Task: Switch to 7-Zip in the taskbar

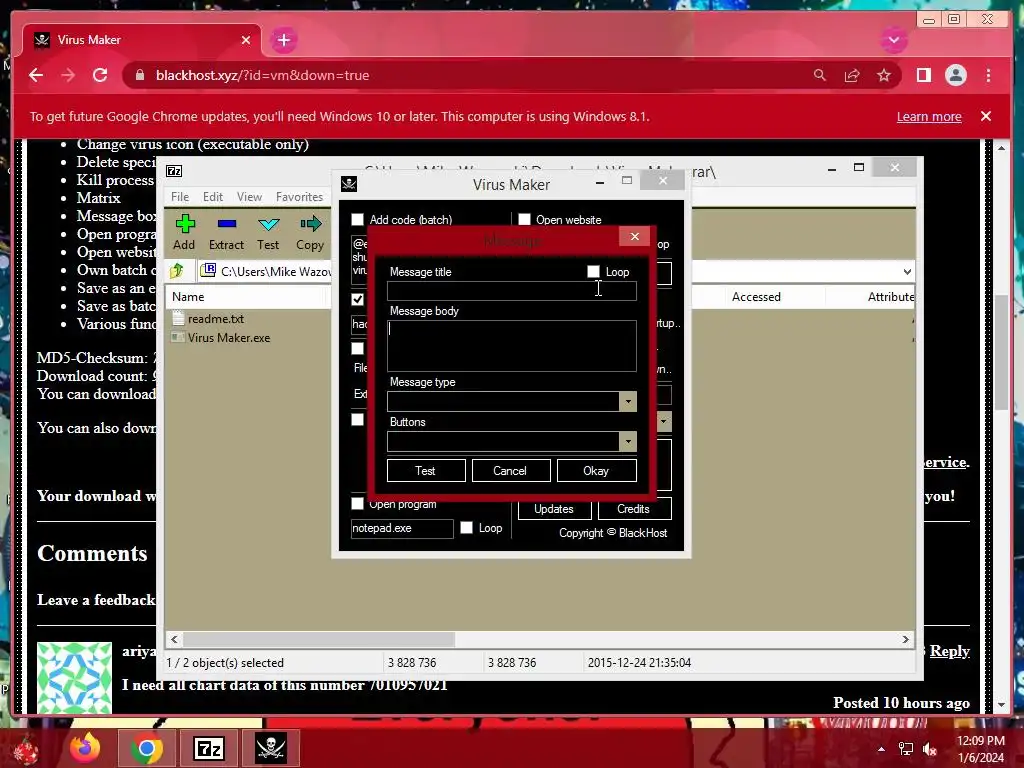Action: tap(209, 748)
